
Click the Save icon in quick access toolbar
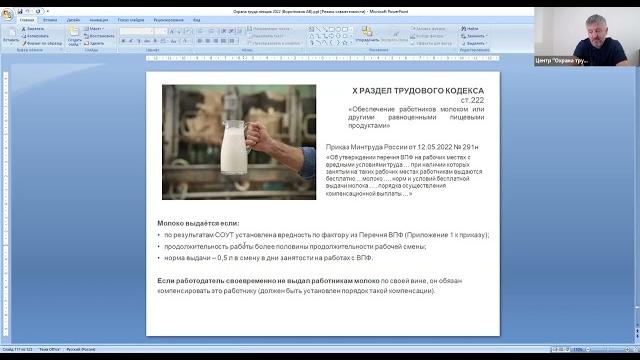[20, 11]
